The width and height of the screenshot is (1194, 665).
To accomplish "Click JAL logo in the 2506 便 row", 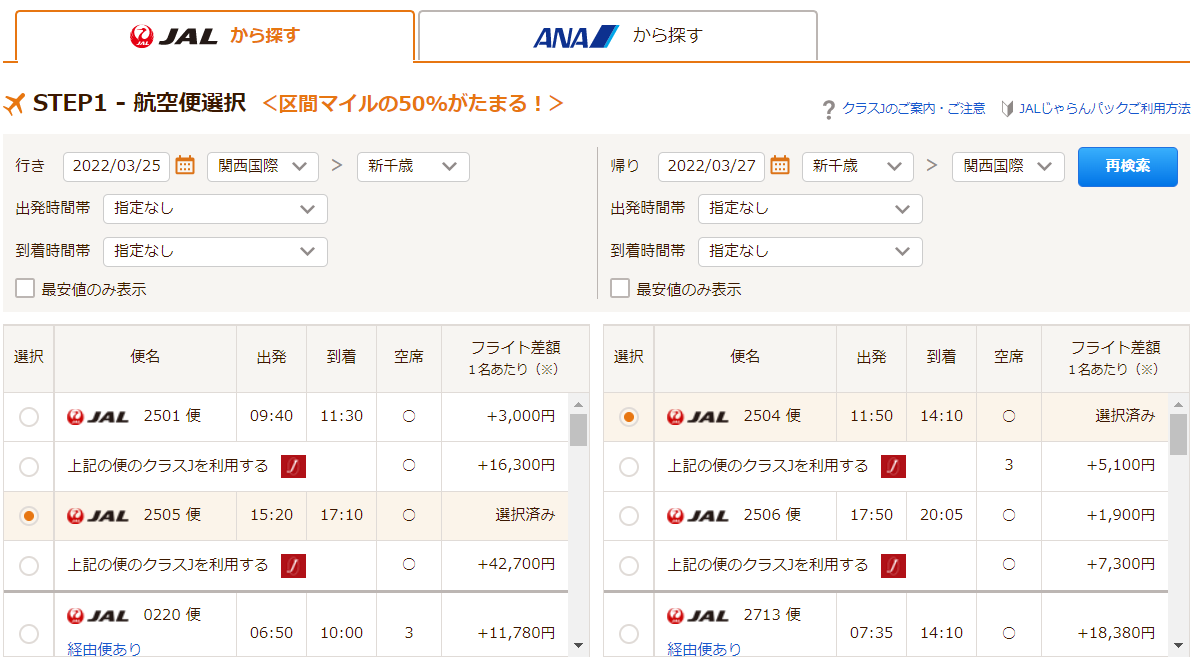I will [x=698, y=516].
